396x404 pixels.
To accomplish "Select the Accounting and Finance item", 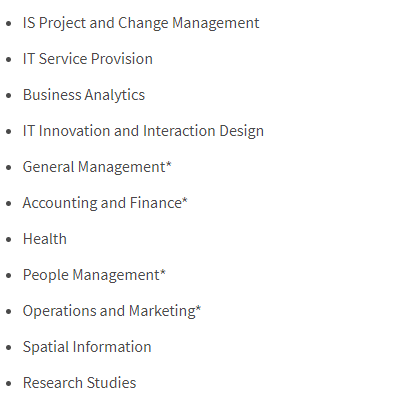I will coord(105,203).
